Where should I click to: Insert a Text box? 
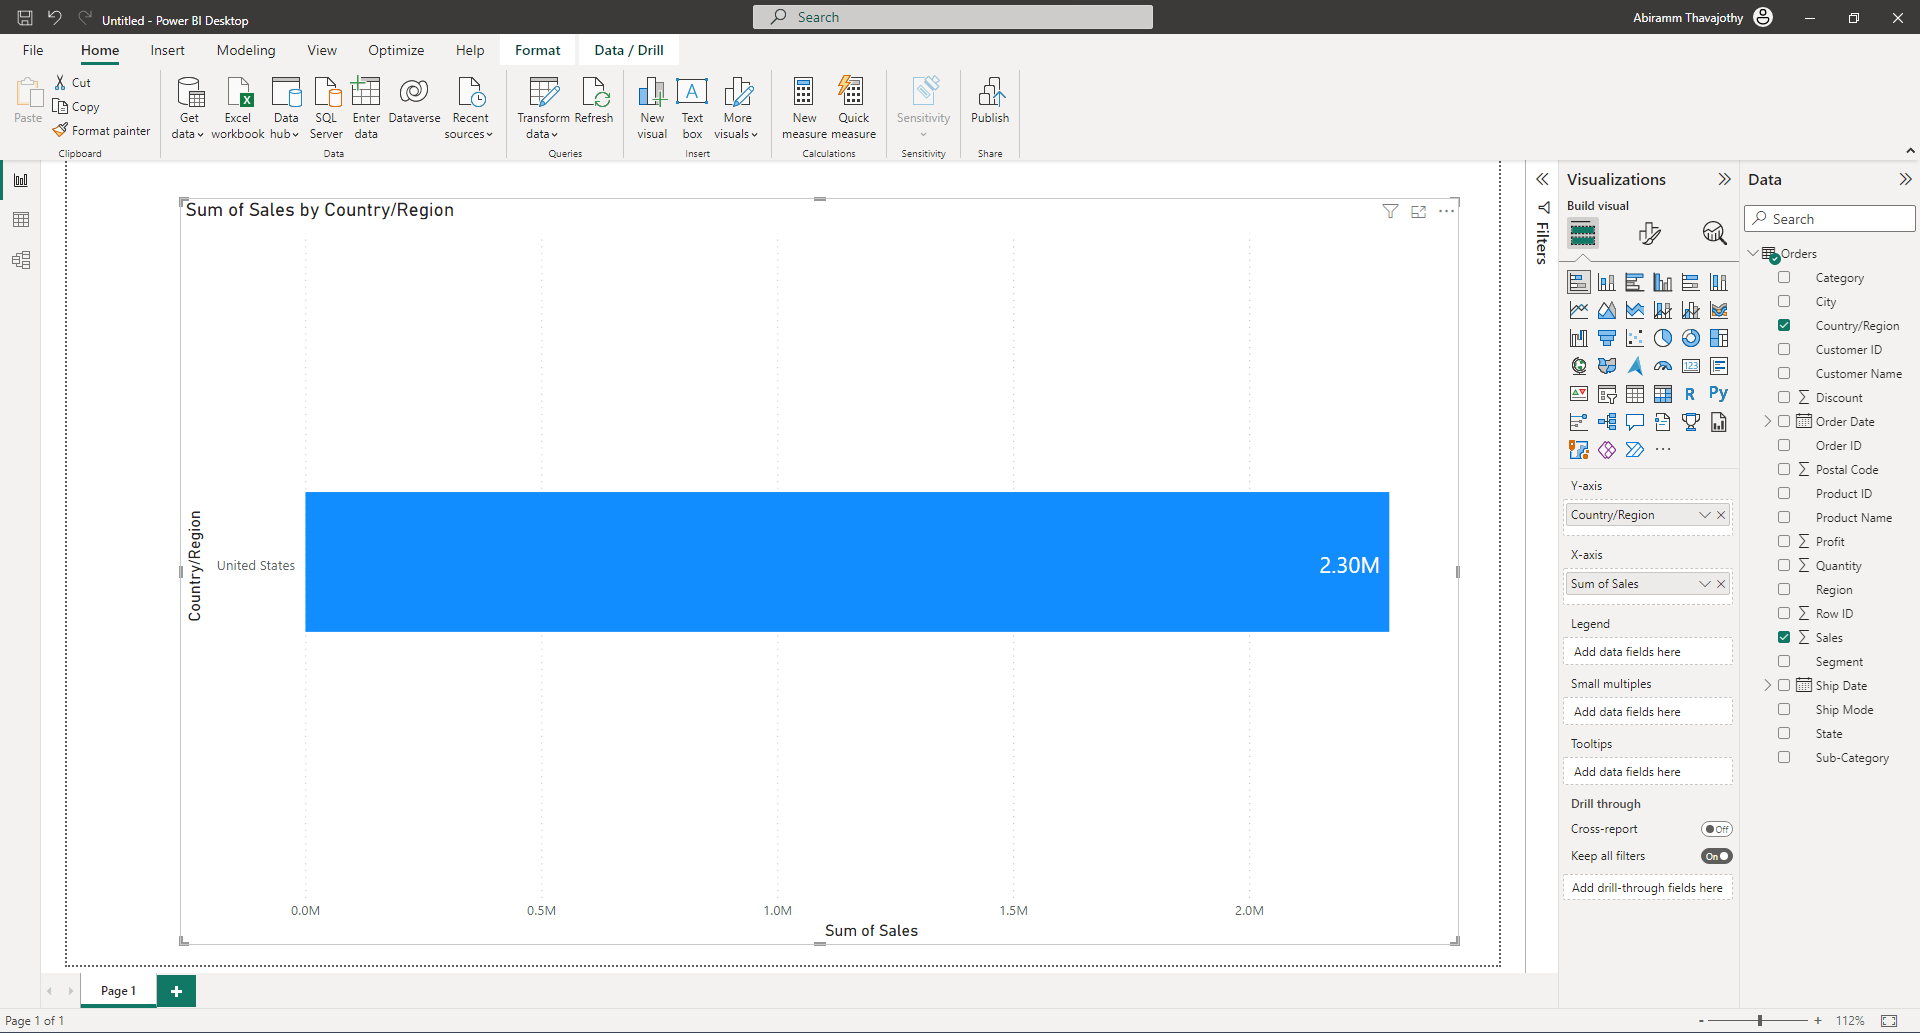click(692, 108)
